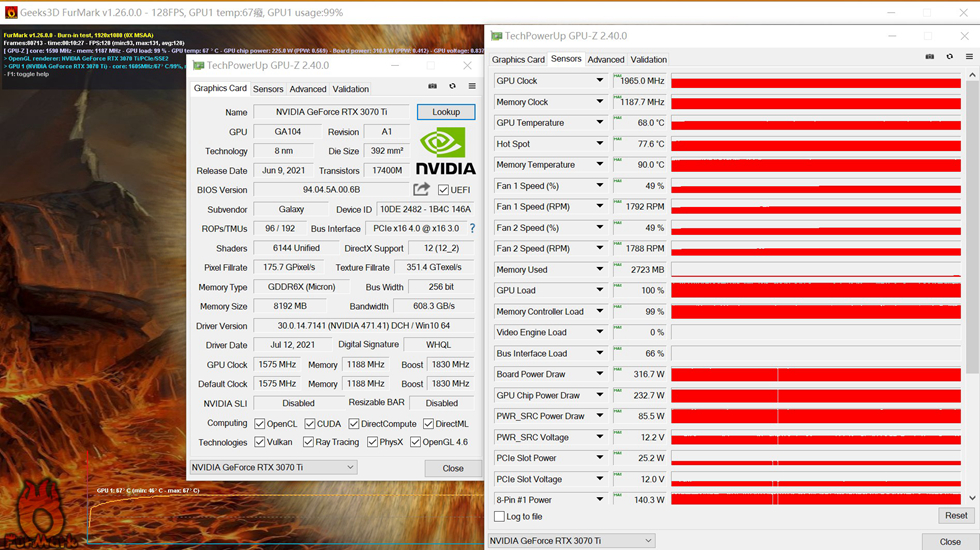This screenshot has height=550, width=980.
Task: Expand the Fan 1 Speed (%) dropdown
Action: point(599,185)
